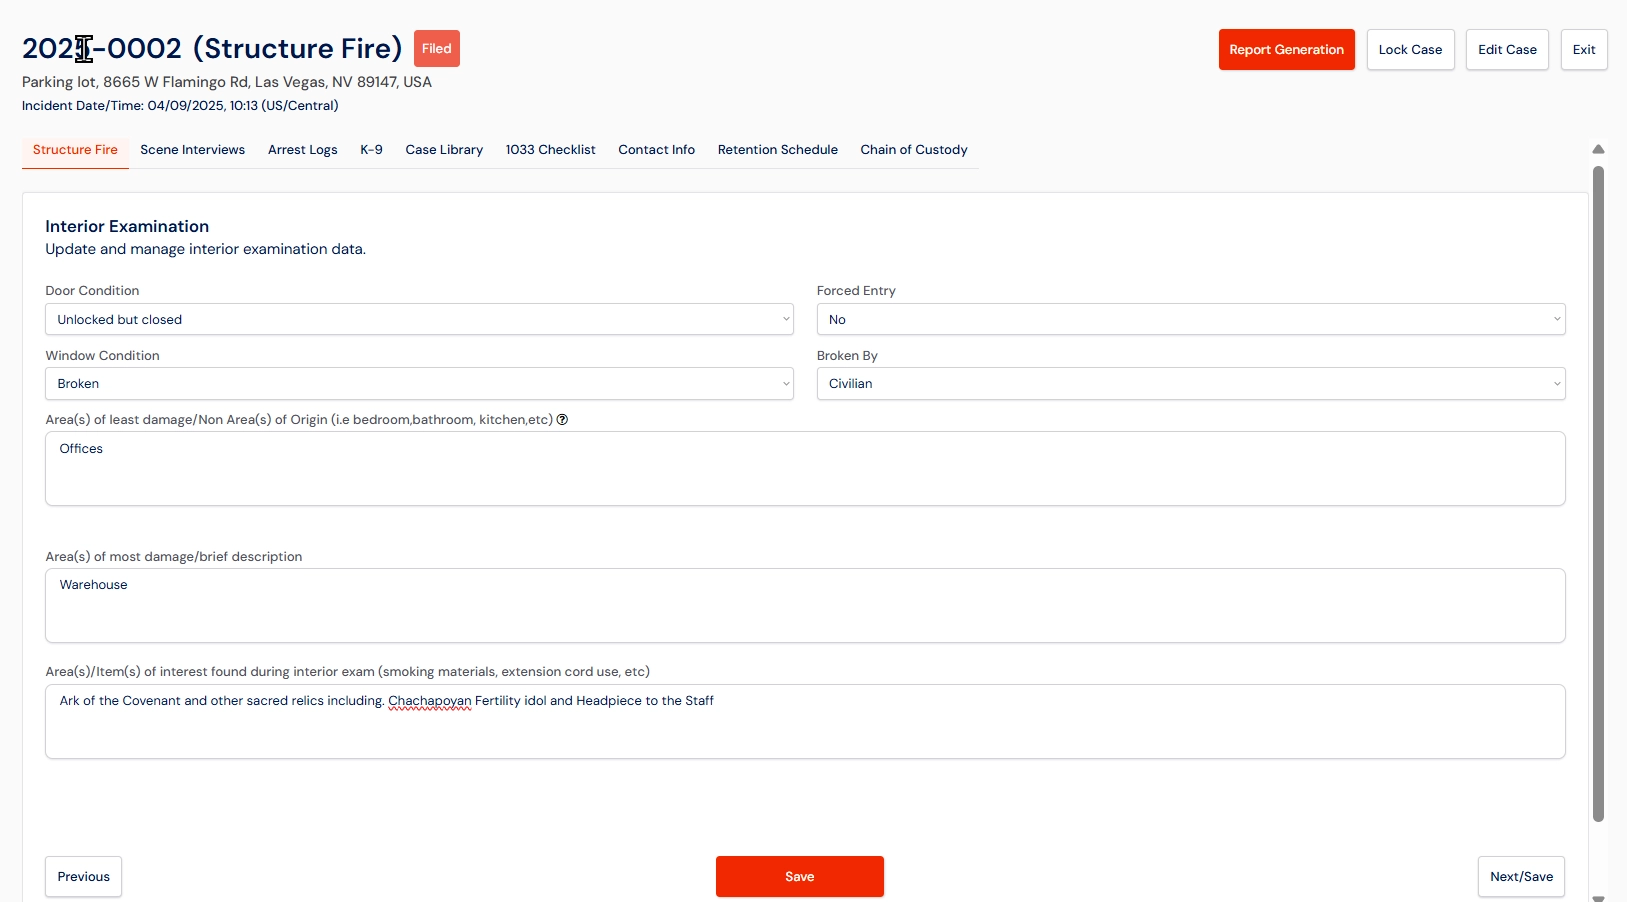Click the Previous button

click(83, 876)
